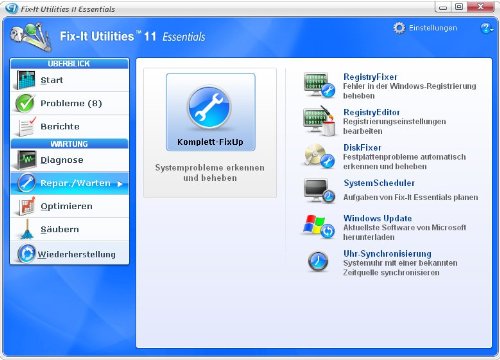Switch to the Diagnose section
The image size is (500, 360).
[70, 160]
